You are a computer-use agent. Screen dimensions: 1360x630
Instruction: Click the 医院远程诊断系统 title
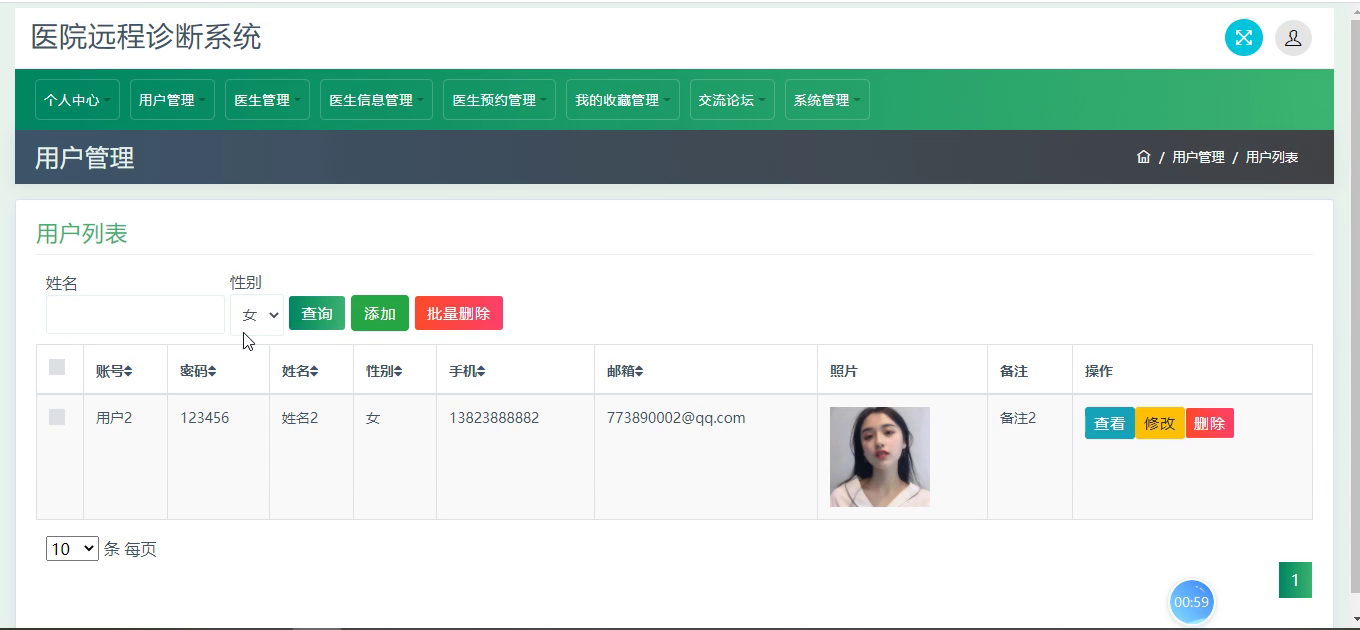pyautogui.click(x=146, y=38)
